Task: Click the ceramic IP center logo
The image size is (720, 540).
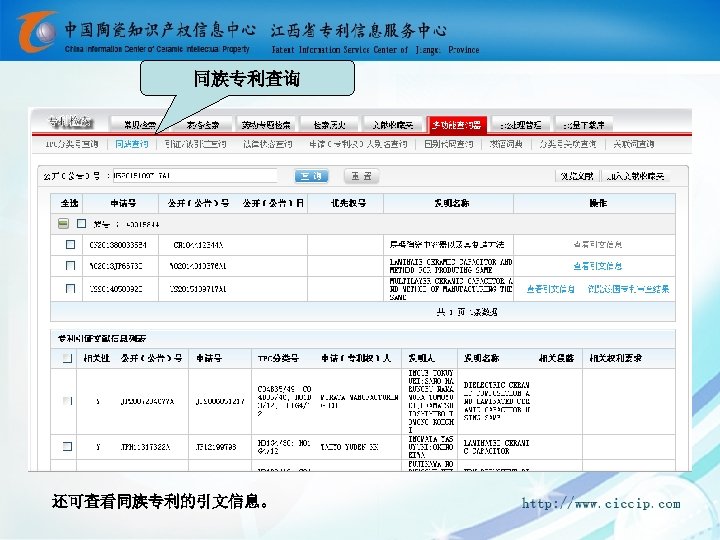Action: (37, 31)
